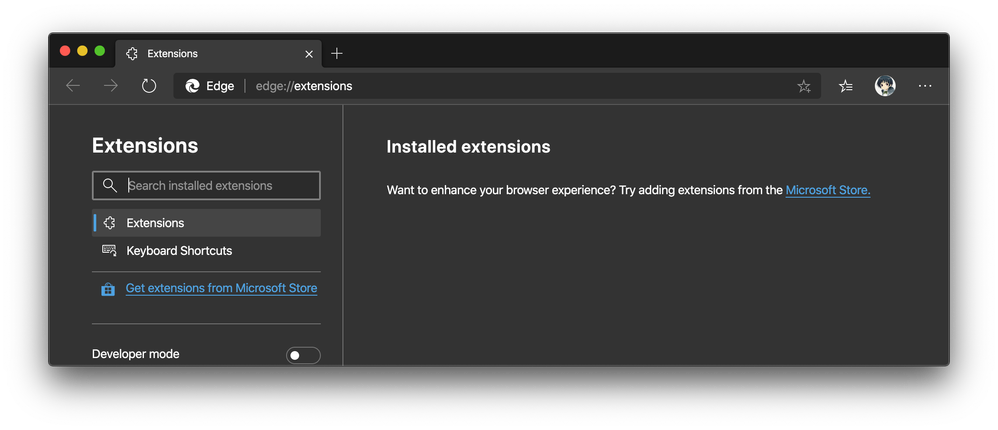Image resolution: width=998 pixels, height=430 pixels.
Task: Click the store bag icon
Action: click(x=108, y=289)
